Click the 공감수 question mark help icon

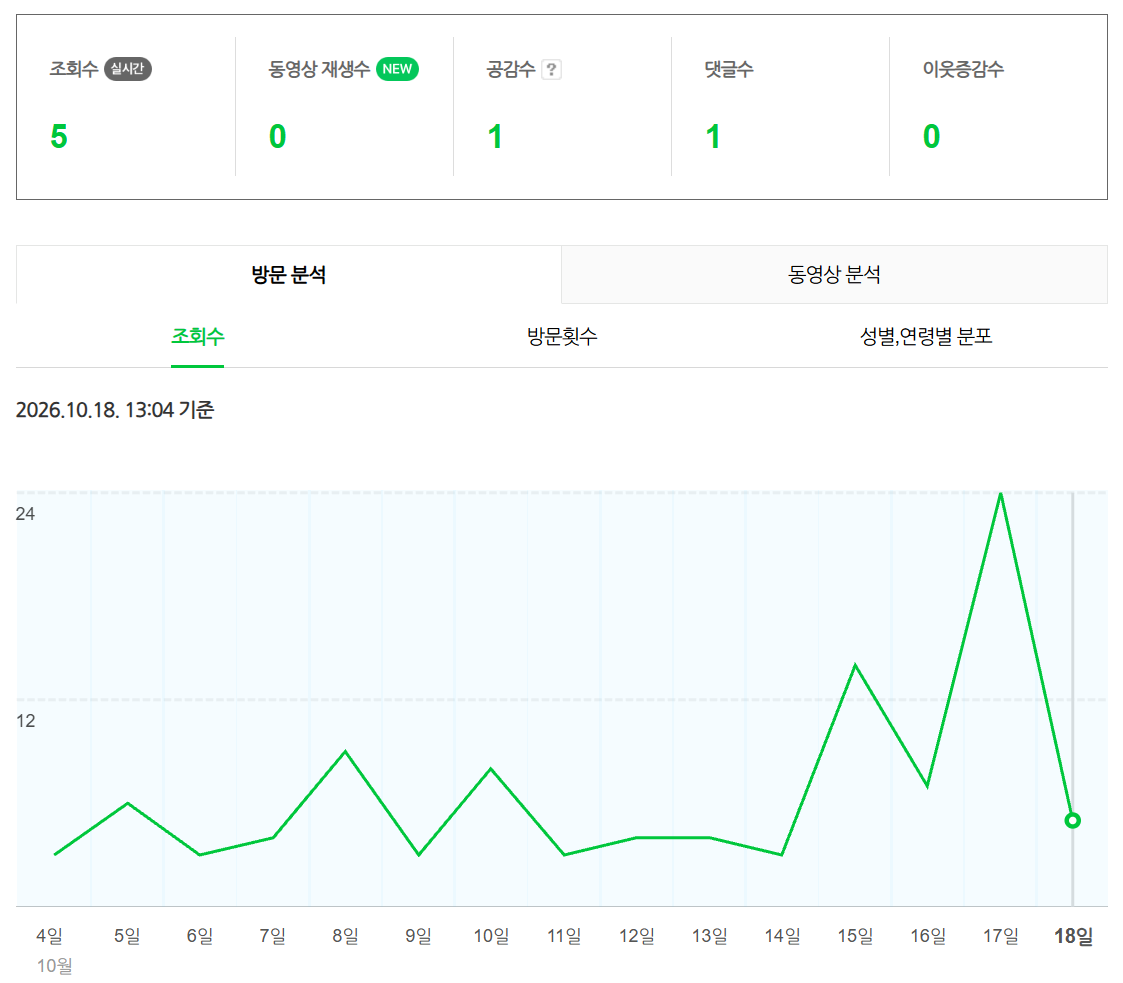(x=551, y=69)
